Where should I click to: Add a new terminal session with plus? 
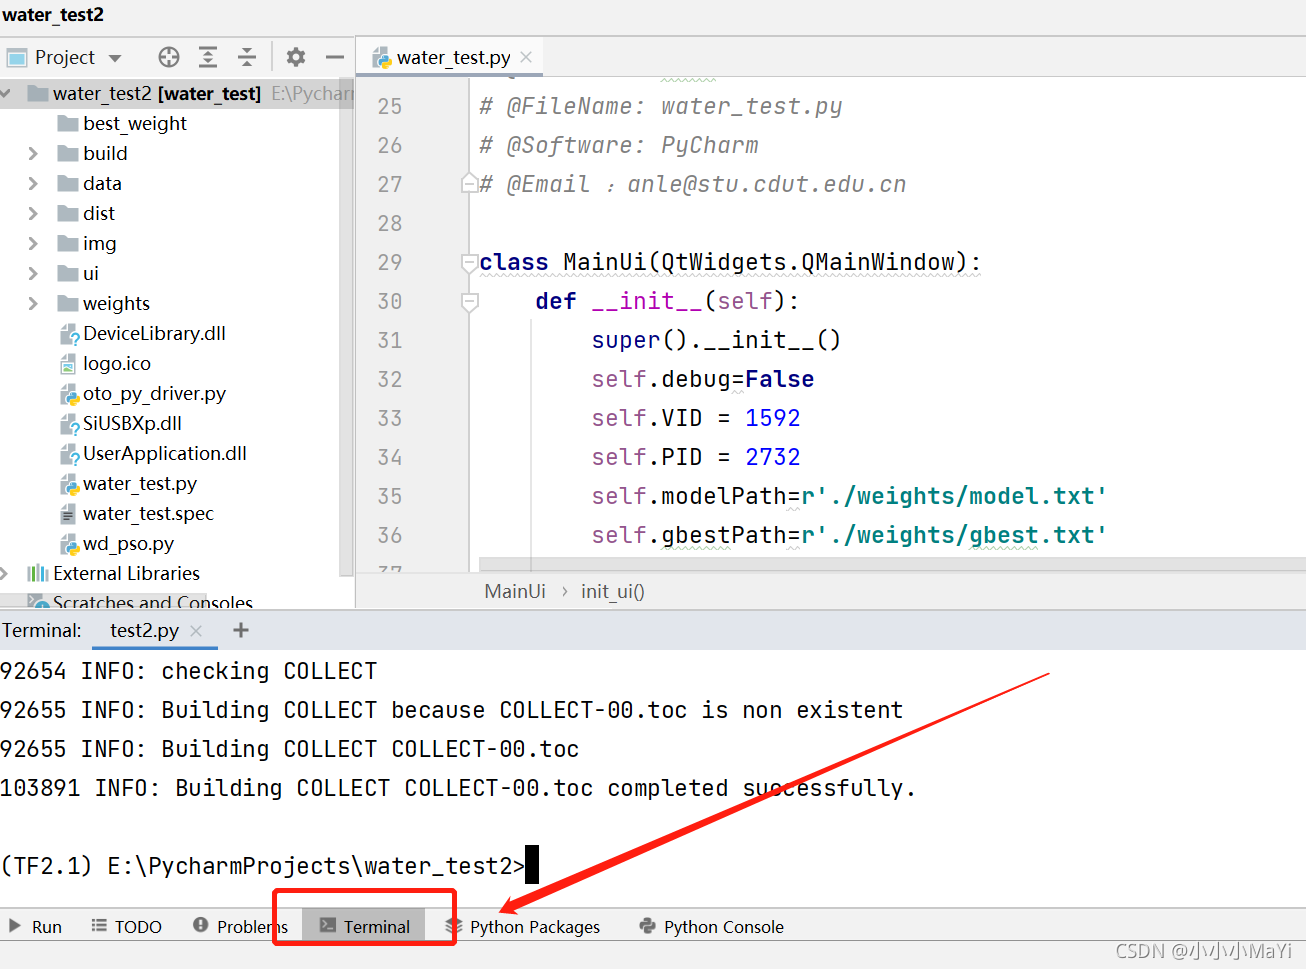coord(241,630)
